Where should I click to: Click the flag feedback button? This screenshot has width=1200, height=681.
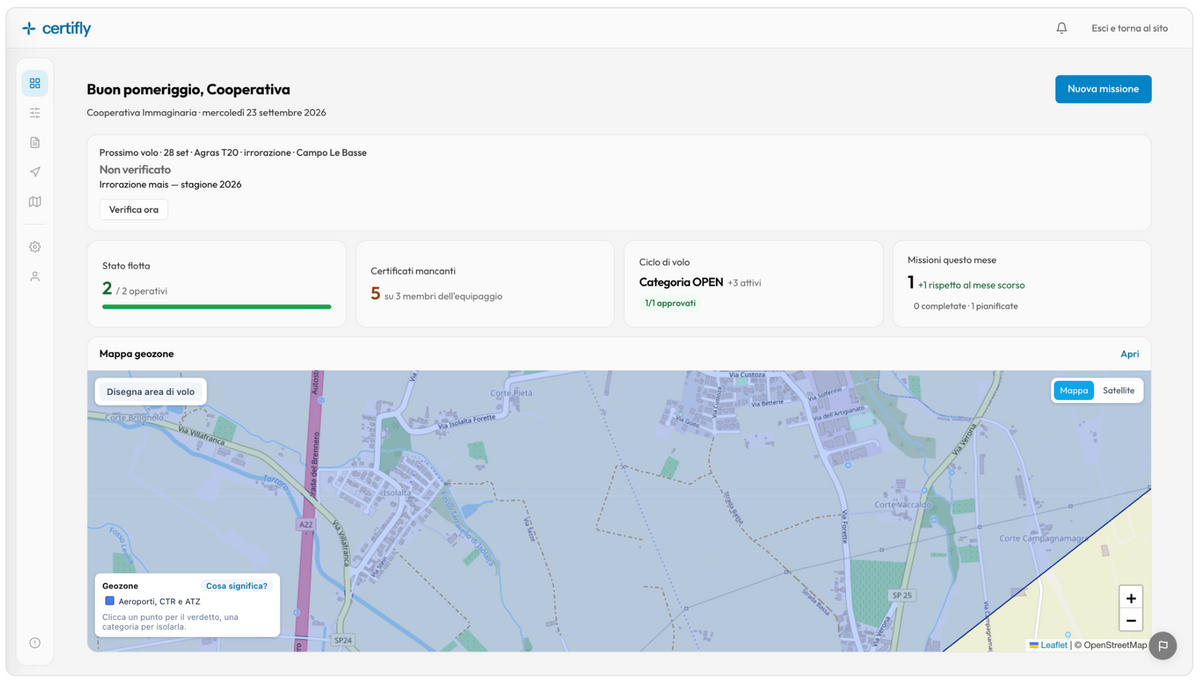click(1163, 646)
